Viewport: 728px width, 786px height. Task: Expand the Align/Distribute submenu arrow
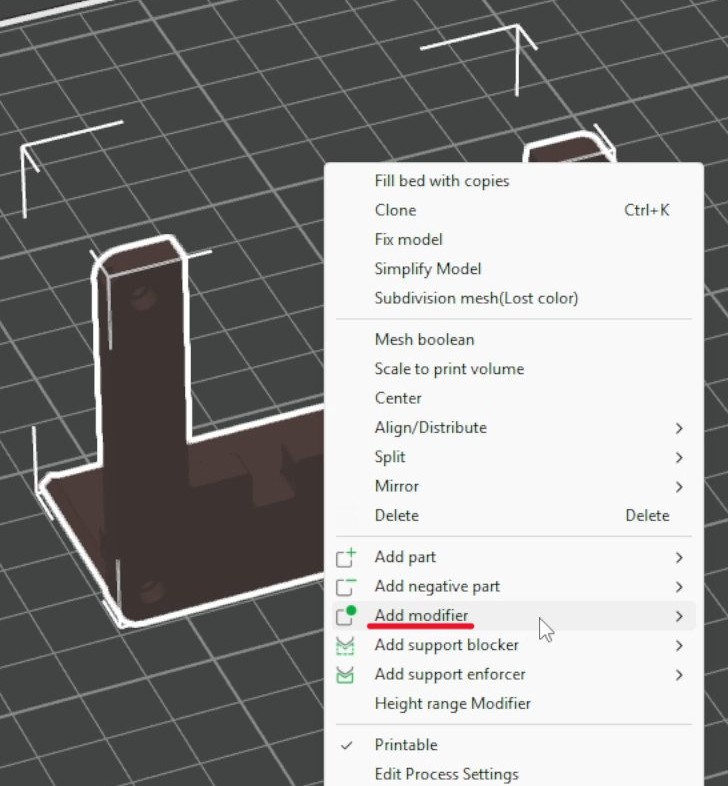coord(679,428)
